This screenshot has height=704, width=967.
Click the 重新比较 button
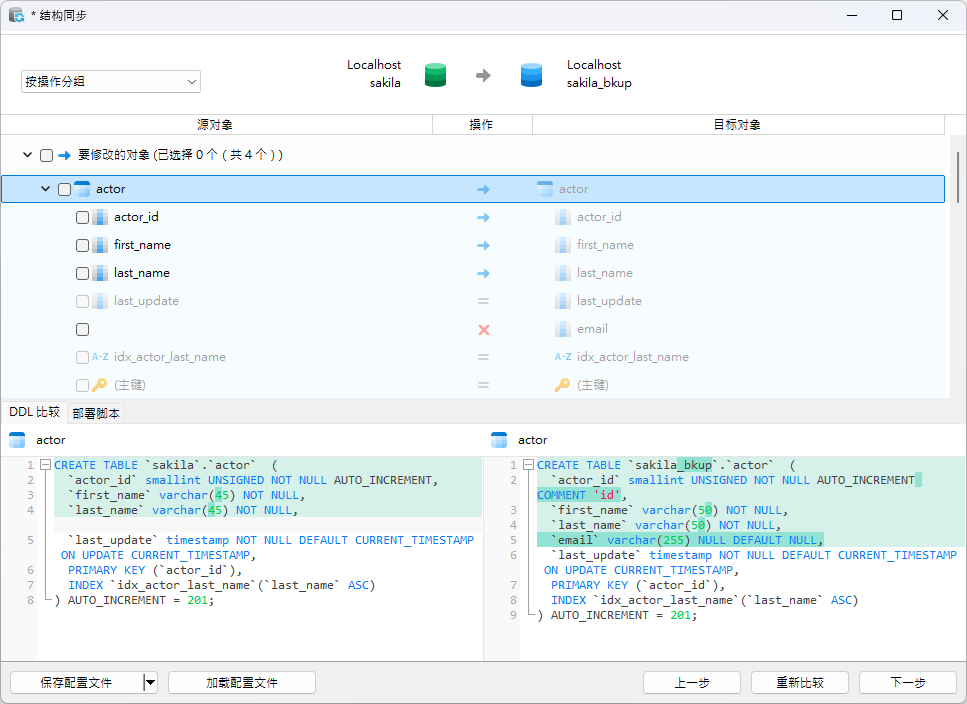pyautogui.click(x=799, y=682)
